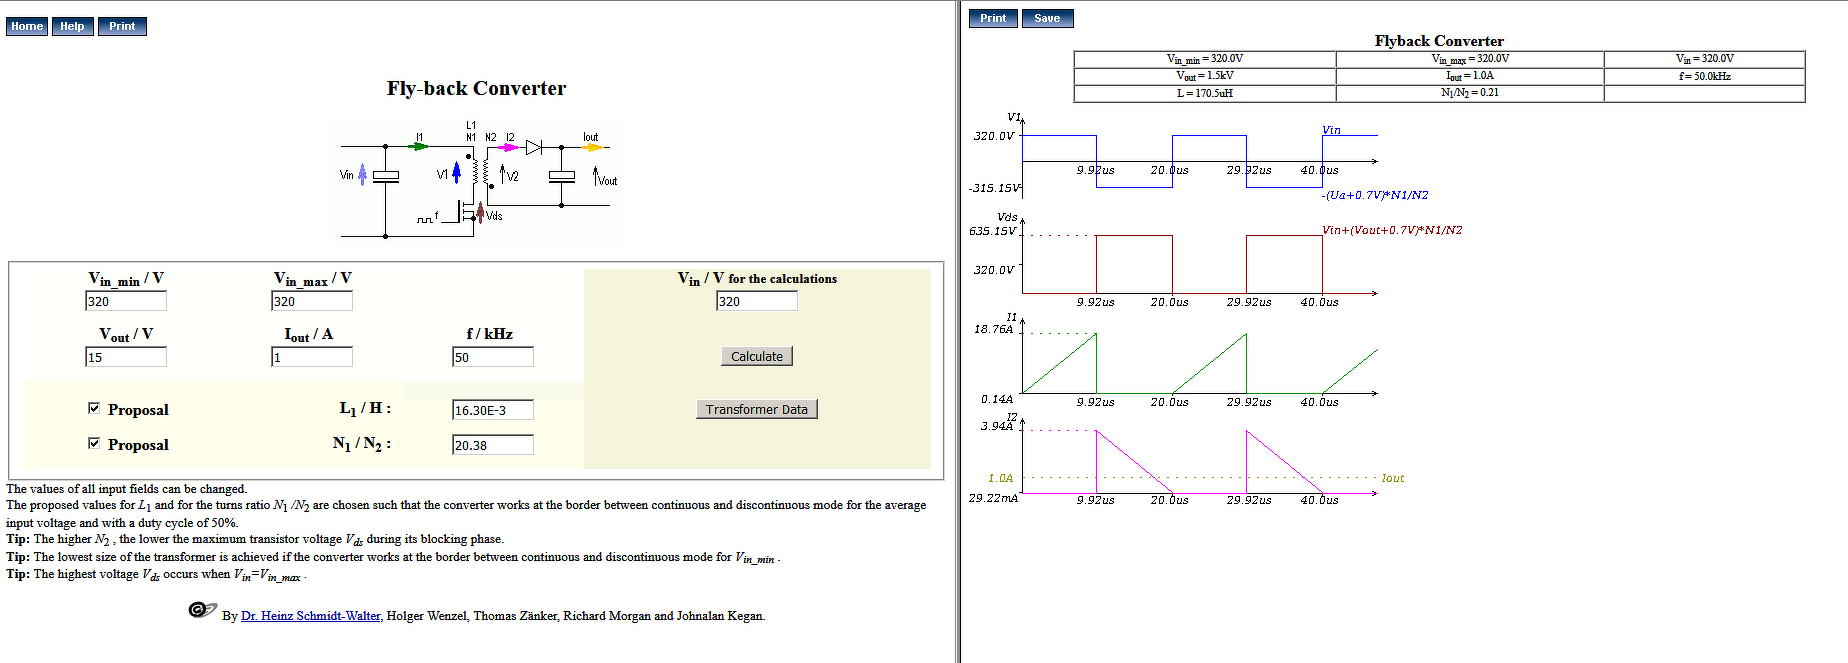Click the Home button
This screenshot has height=663, width=1848.
pos(27,26)
